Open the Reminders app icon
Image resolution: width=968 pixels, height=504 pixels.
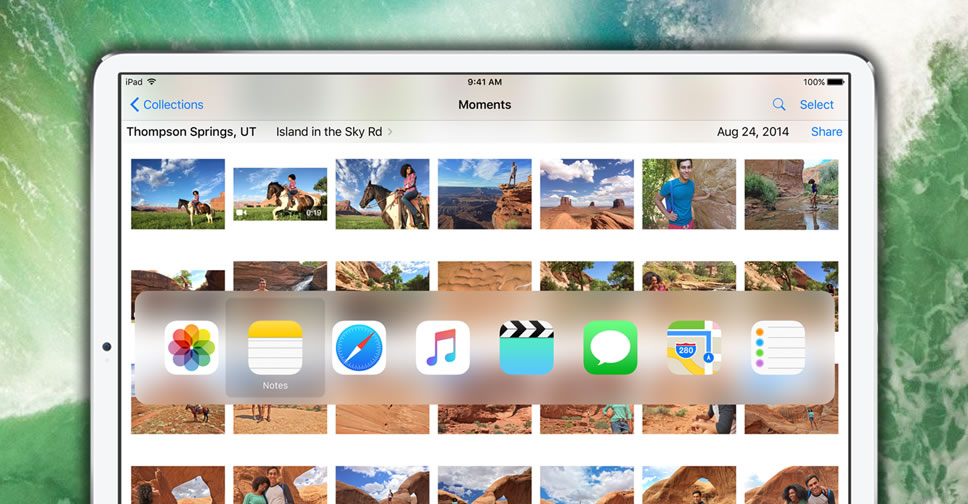pos(778,348)
